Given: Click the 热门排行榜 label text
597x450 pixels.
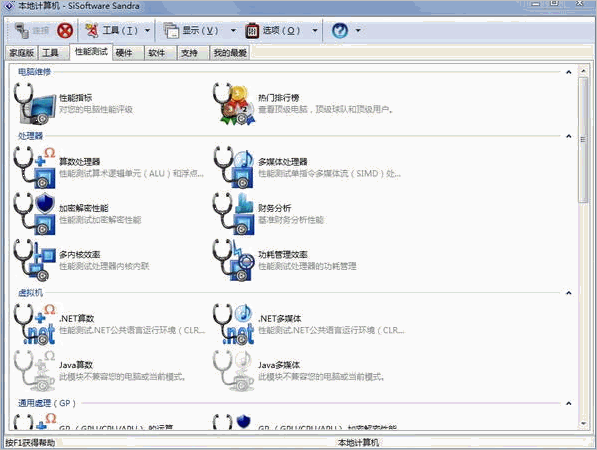Looking at the screenshot, I should tap(279, 98).
